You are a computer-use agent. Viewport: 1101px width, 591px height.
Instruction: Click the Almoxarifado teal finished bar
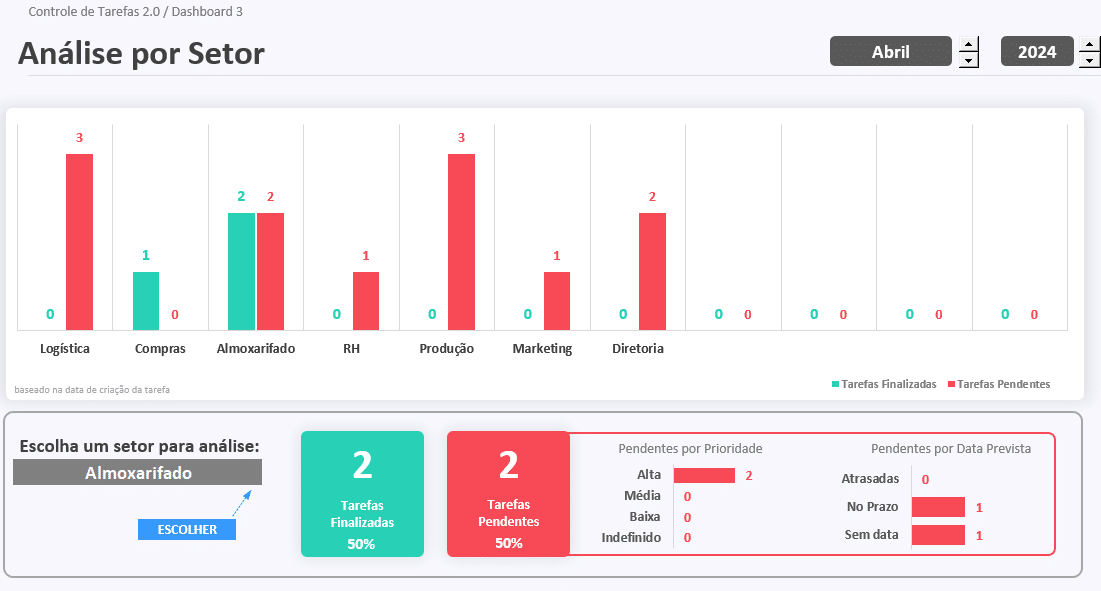(x=242, y=272)
